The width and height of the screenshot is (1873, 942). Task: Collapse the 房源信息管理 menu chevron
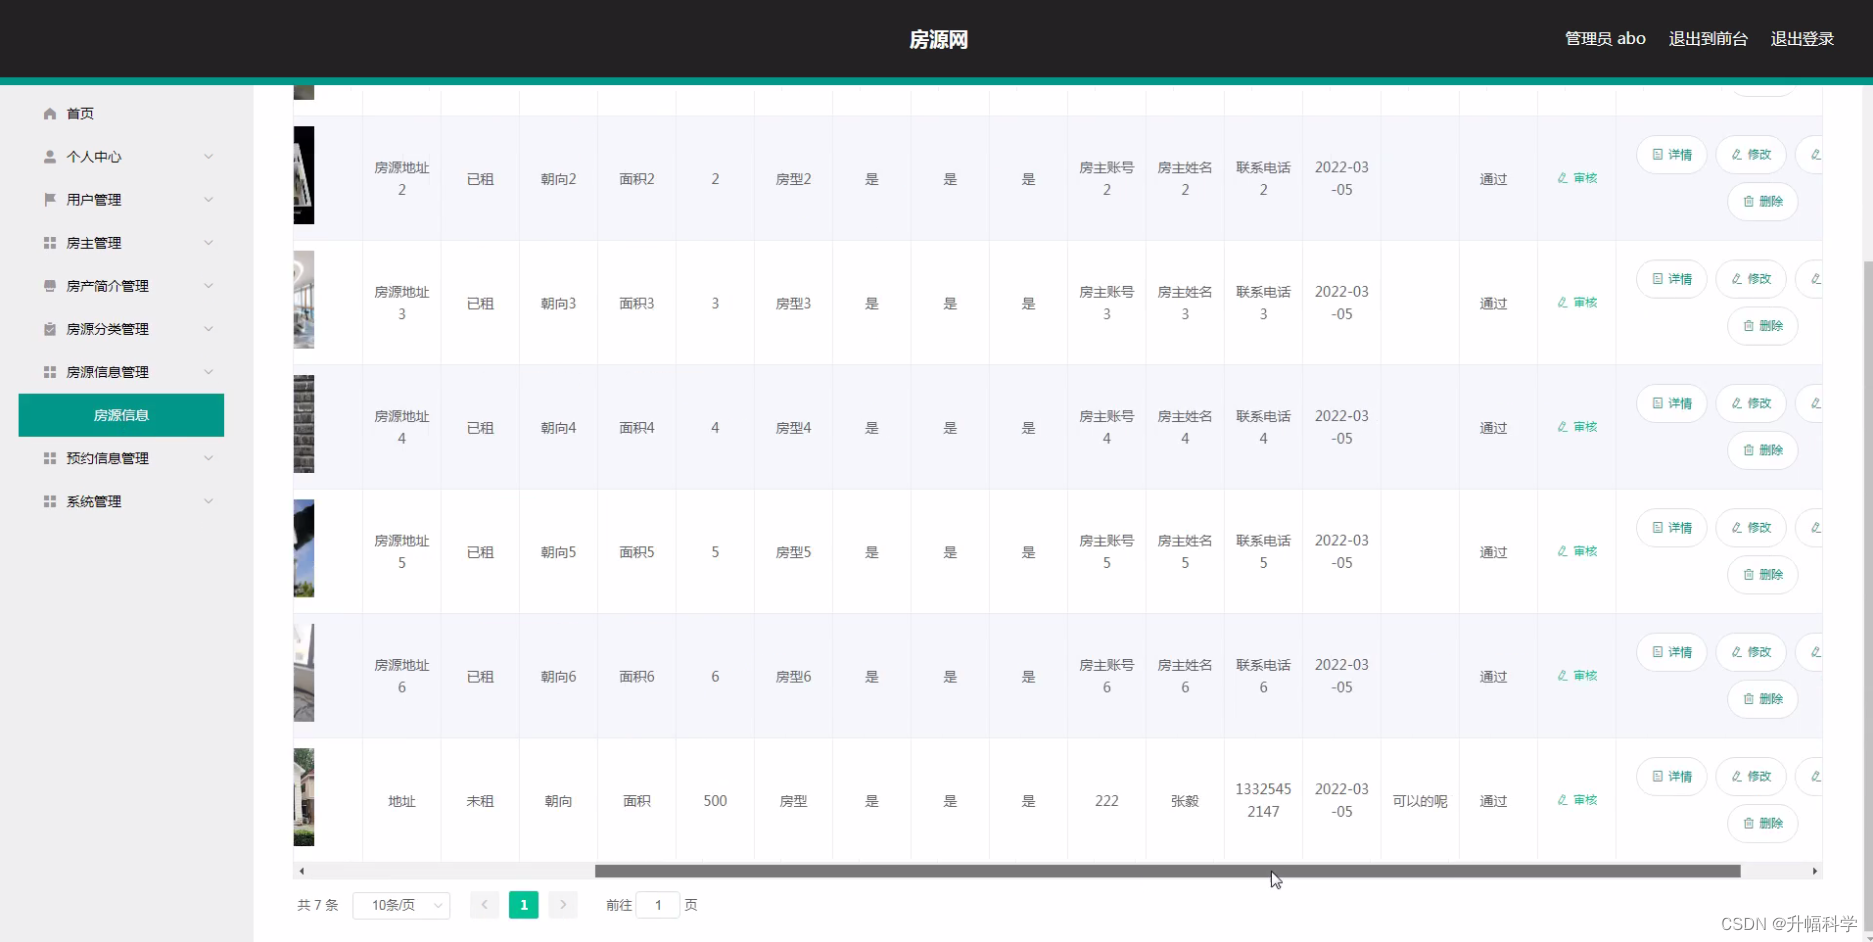208,372
